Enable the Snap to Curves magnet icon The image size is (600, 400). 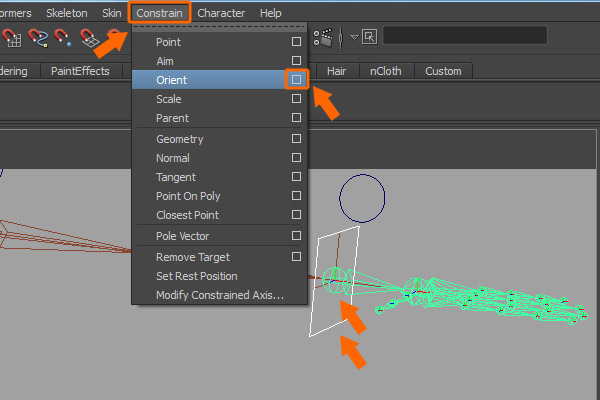(x=38, y=38)
